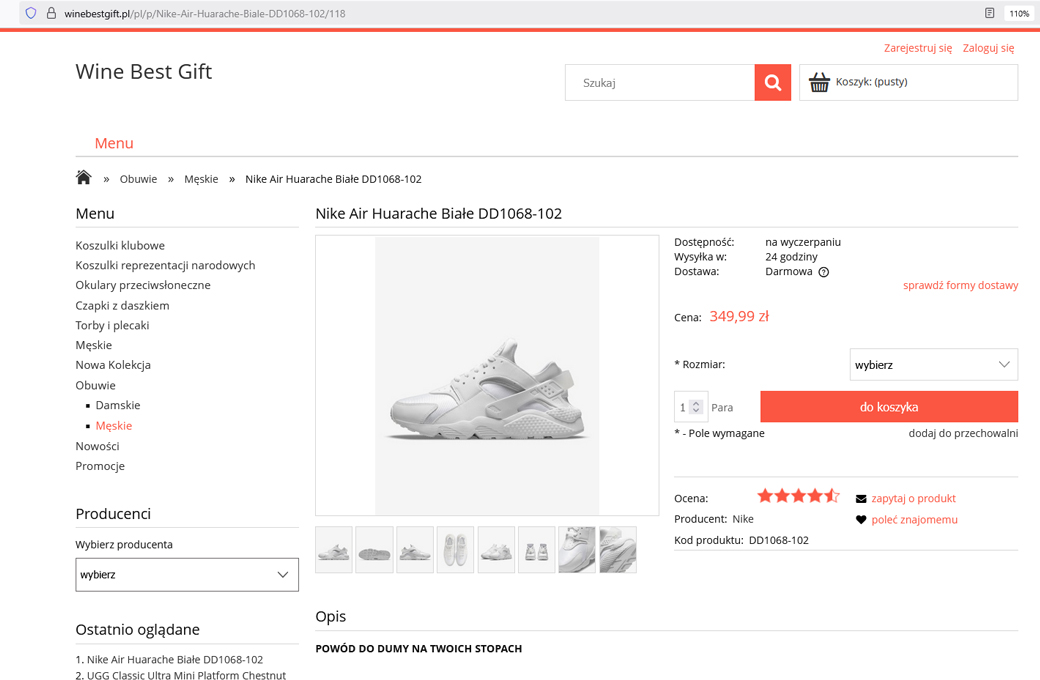Open Torby i plecaki category
Screen dimensions: 1040x680
tap(112, 326)
